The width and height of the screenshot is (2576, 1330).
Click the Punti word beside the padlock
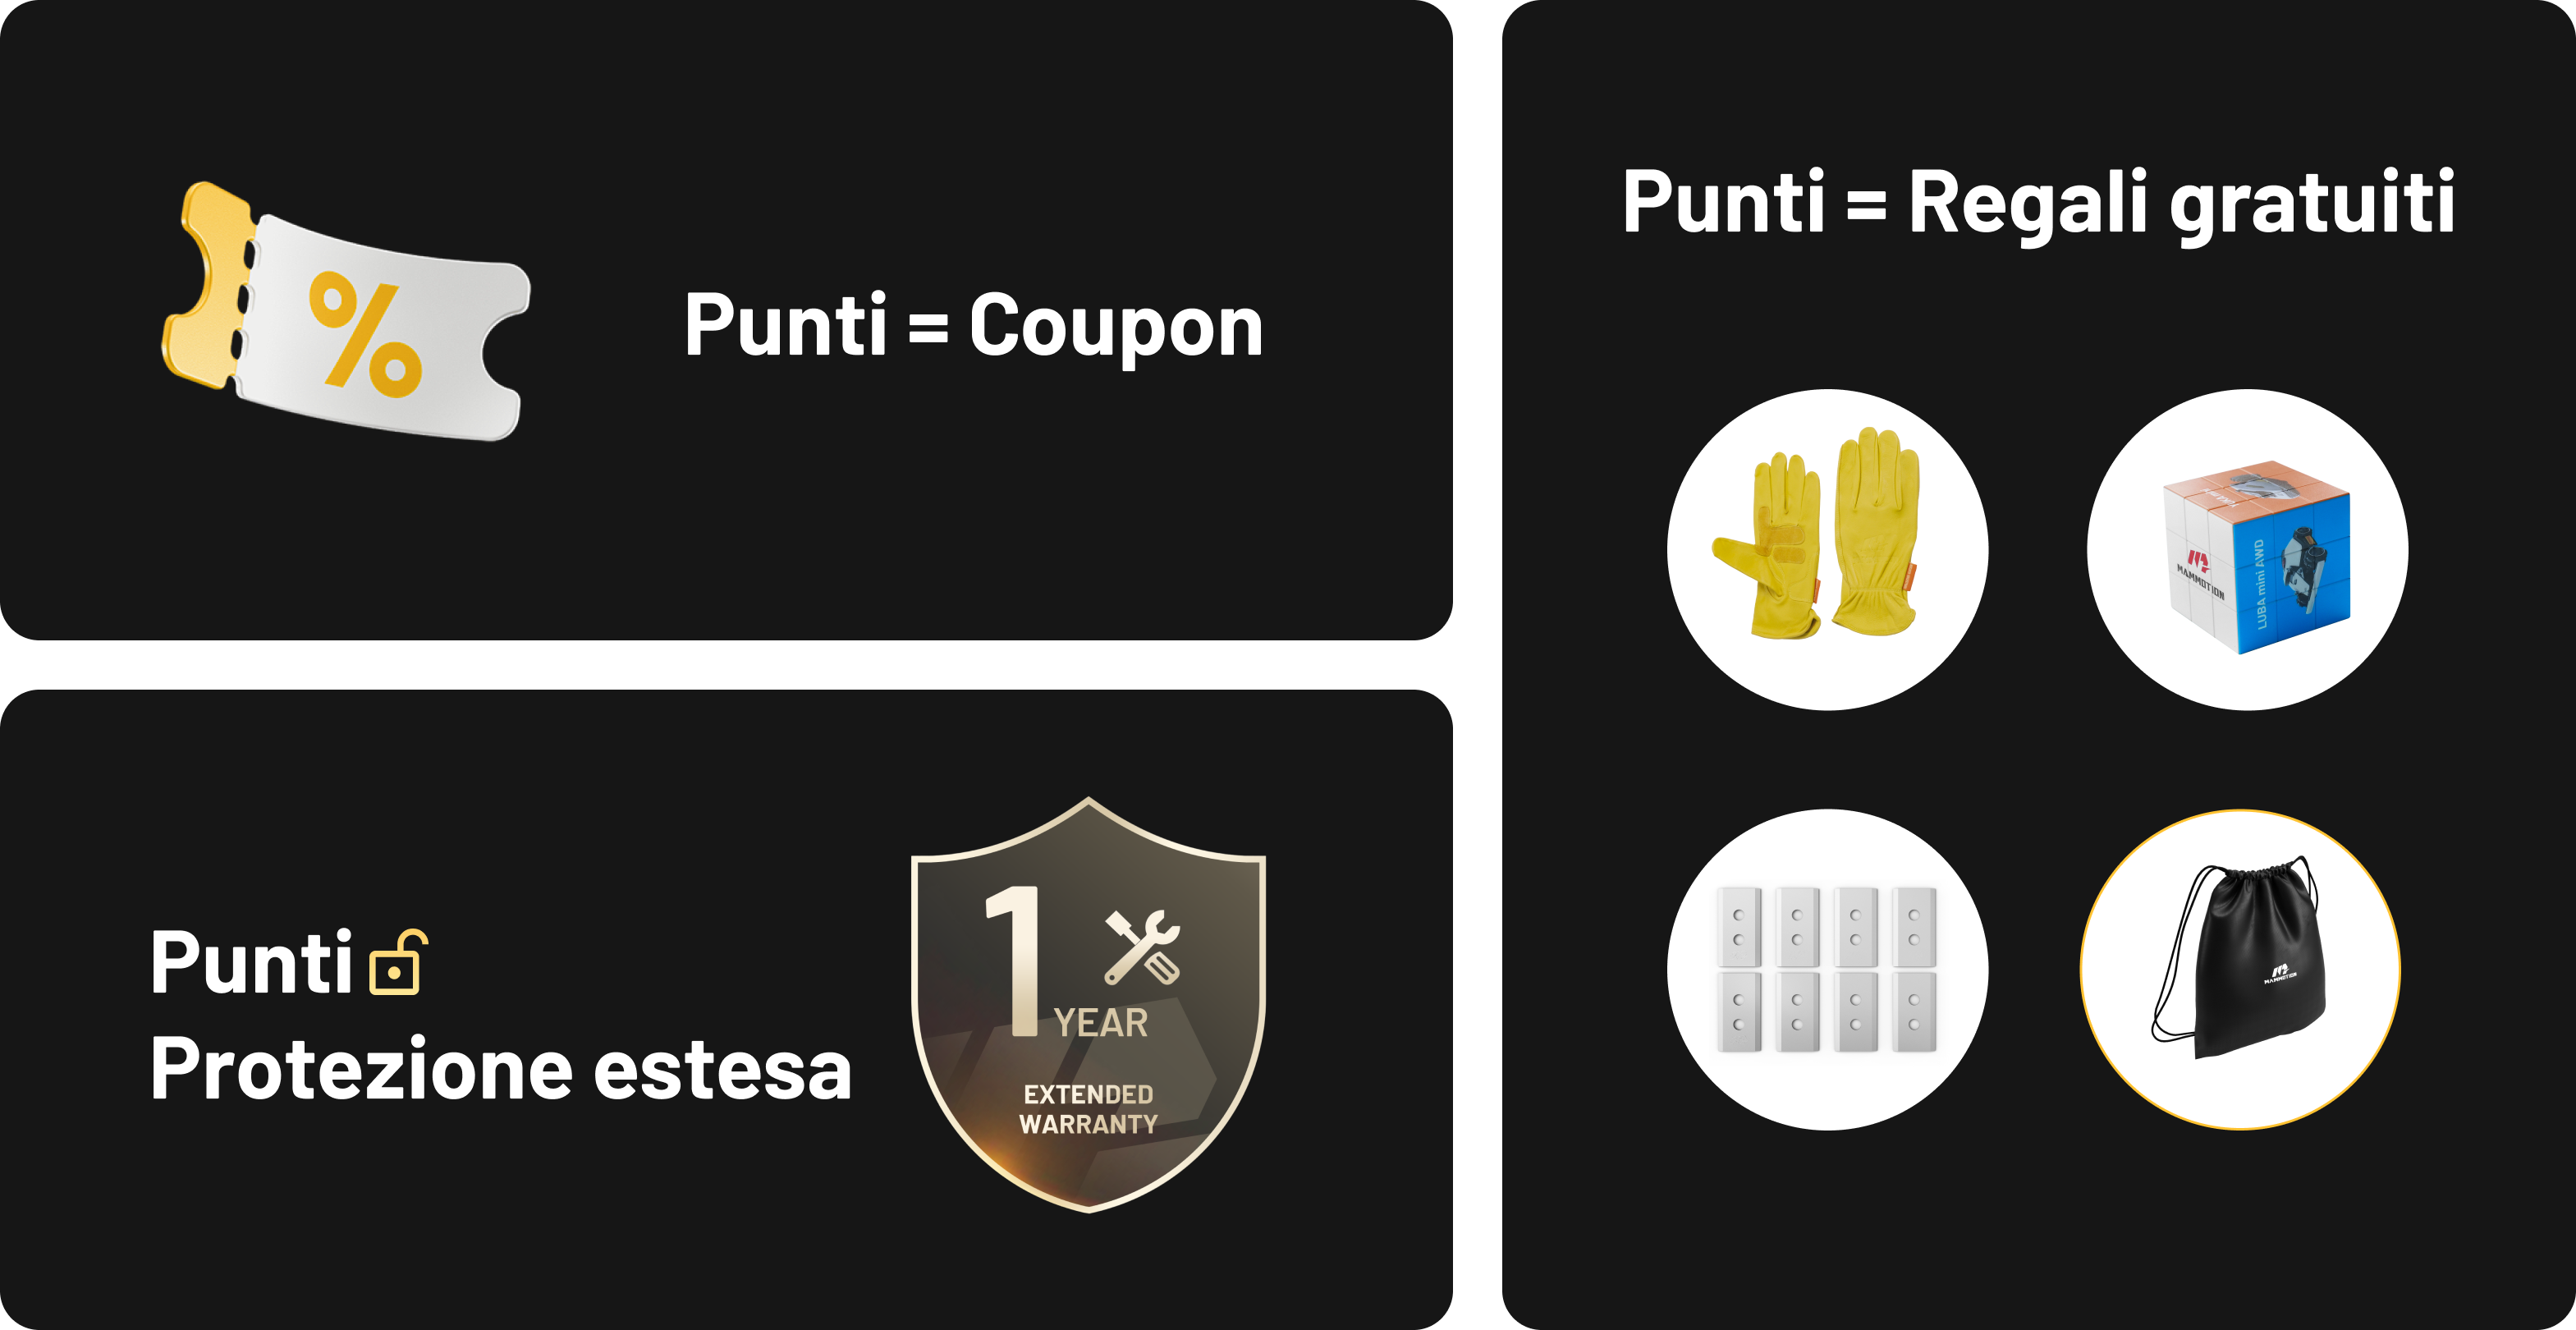coord(251,962)
